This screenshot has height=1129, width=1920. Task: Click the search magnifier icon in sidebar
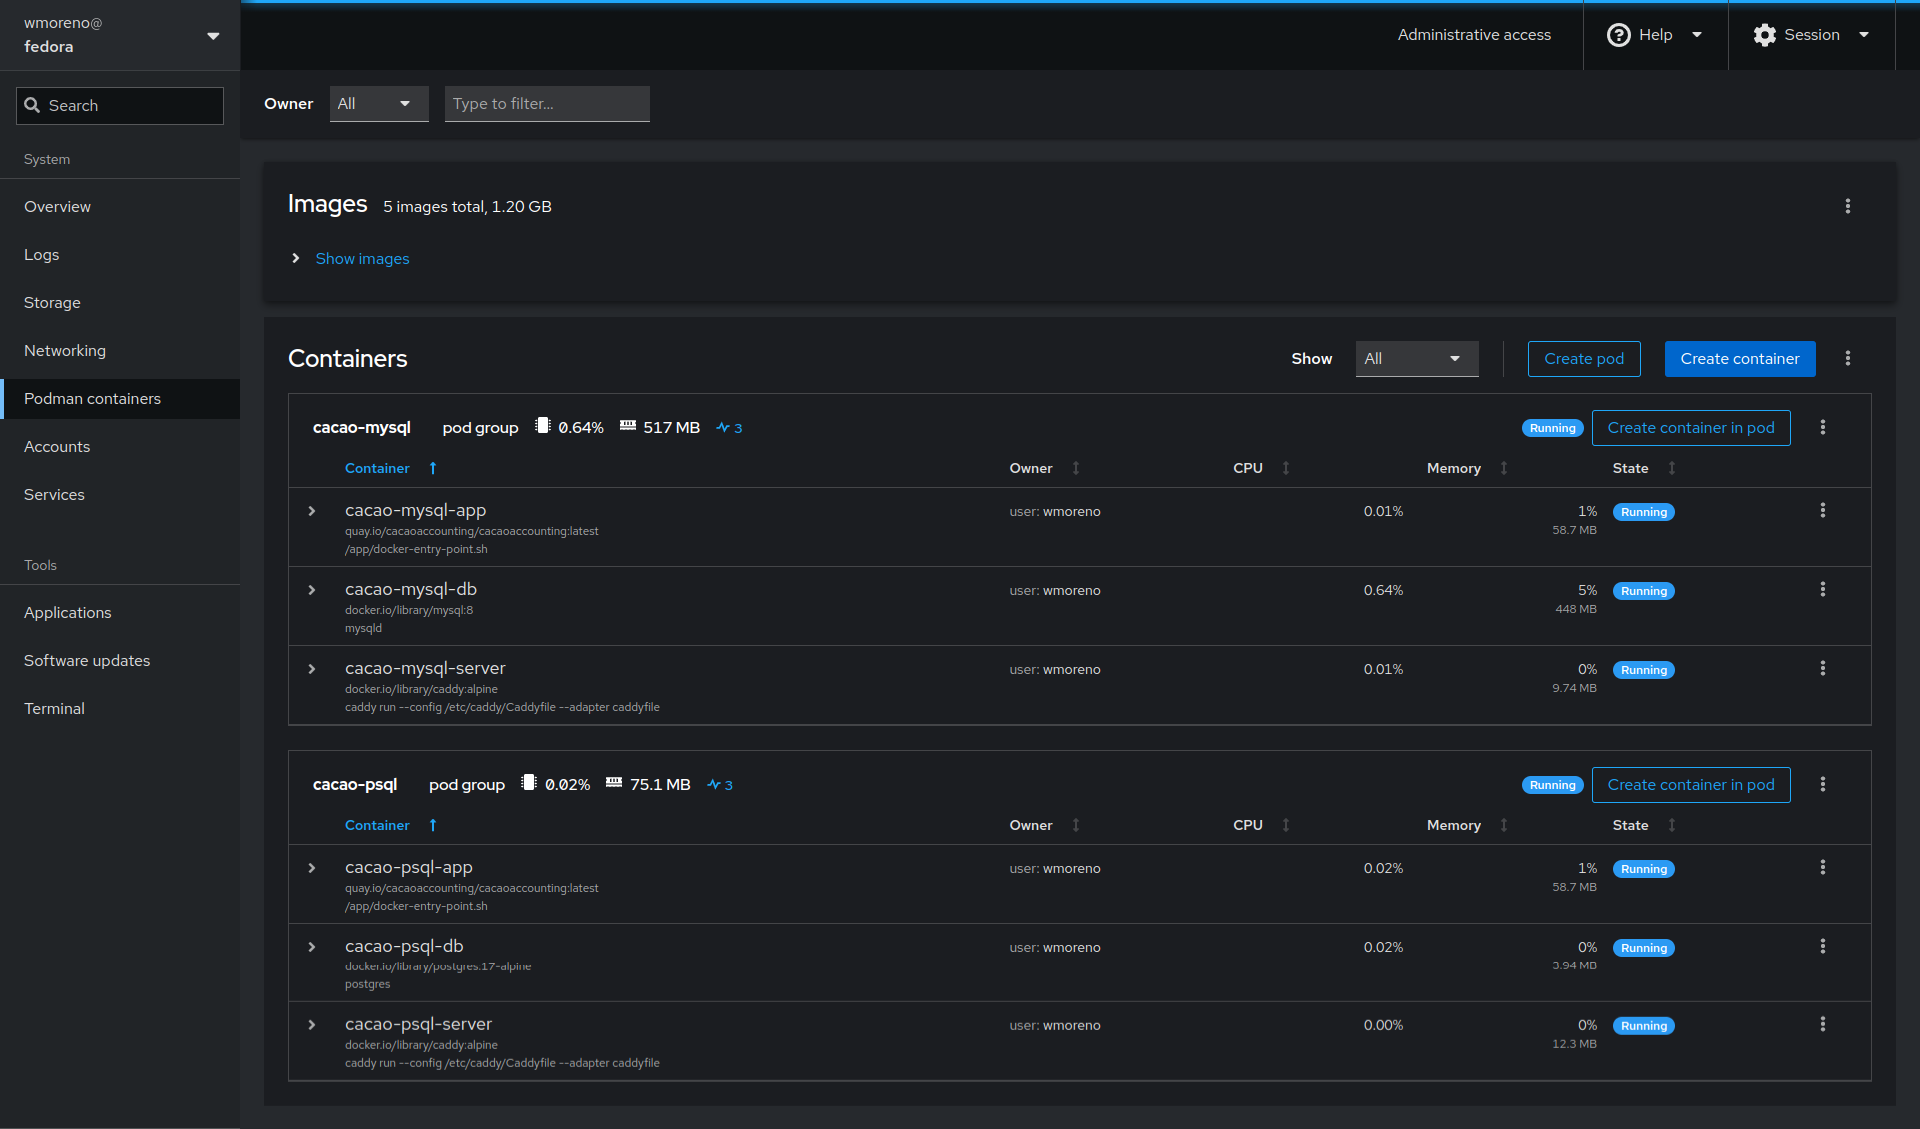32,105
